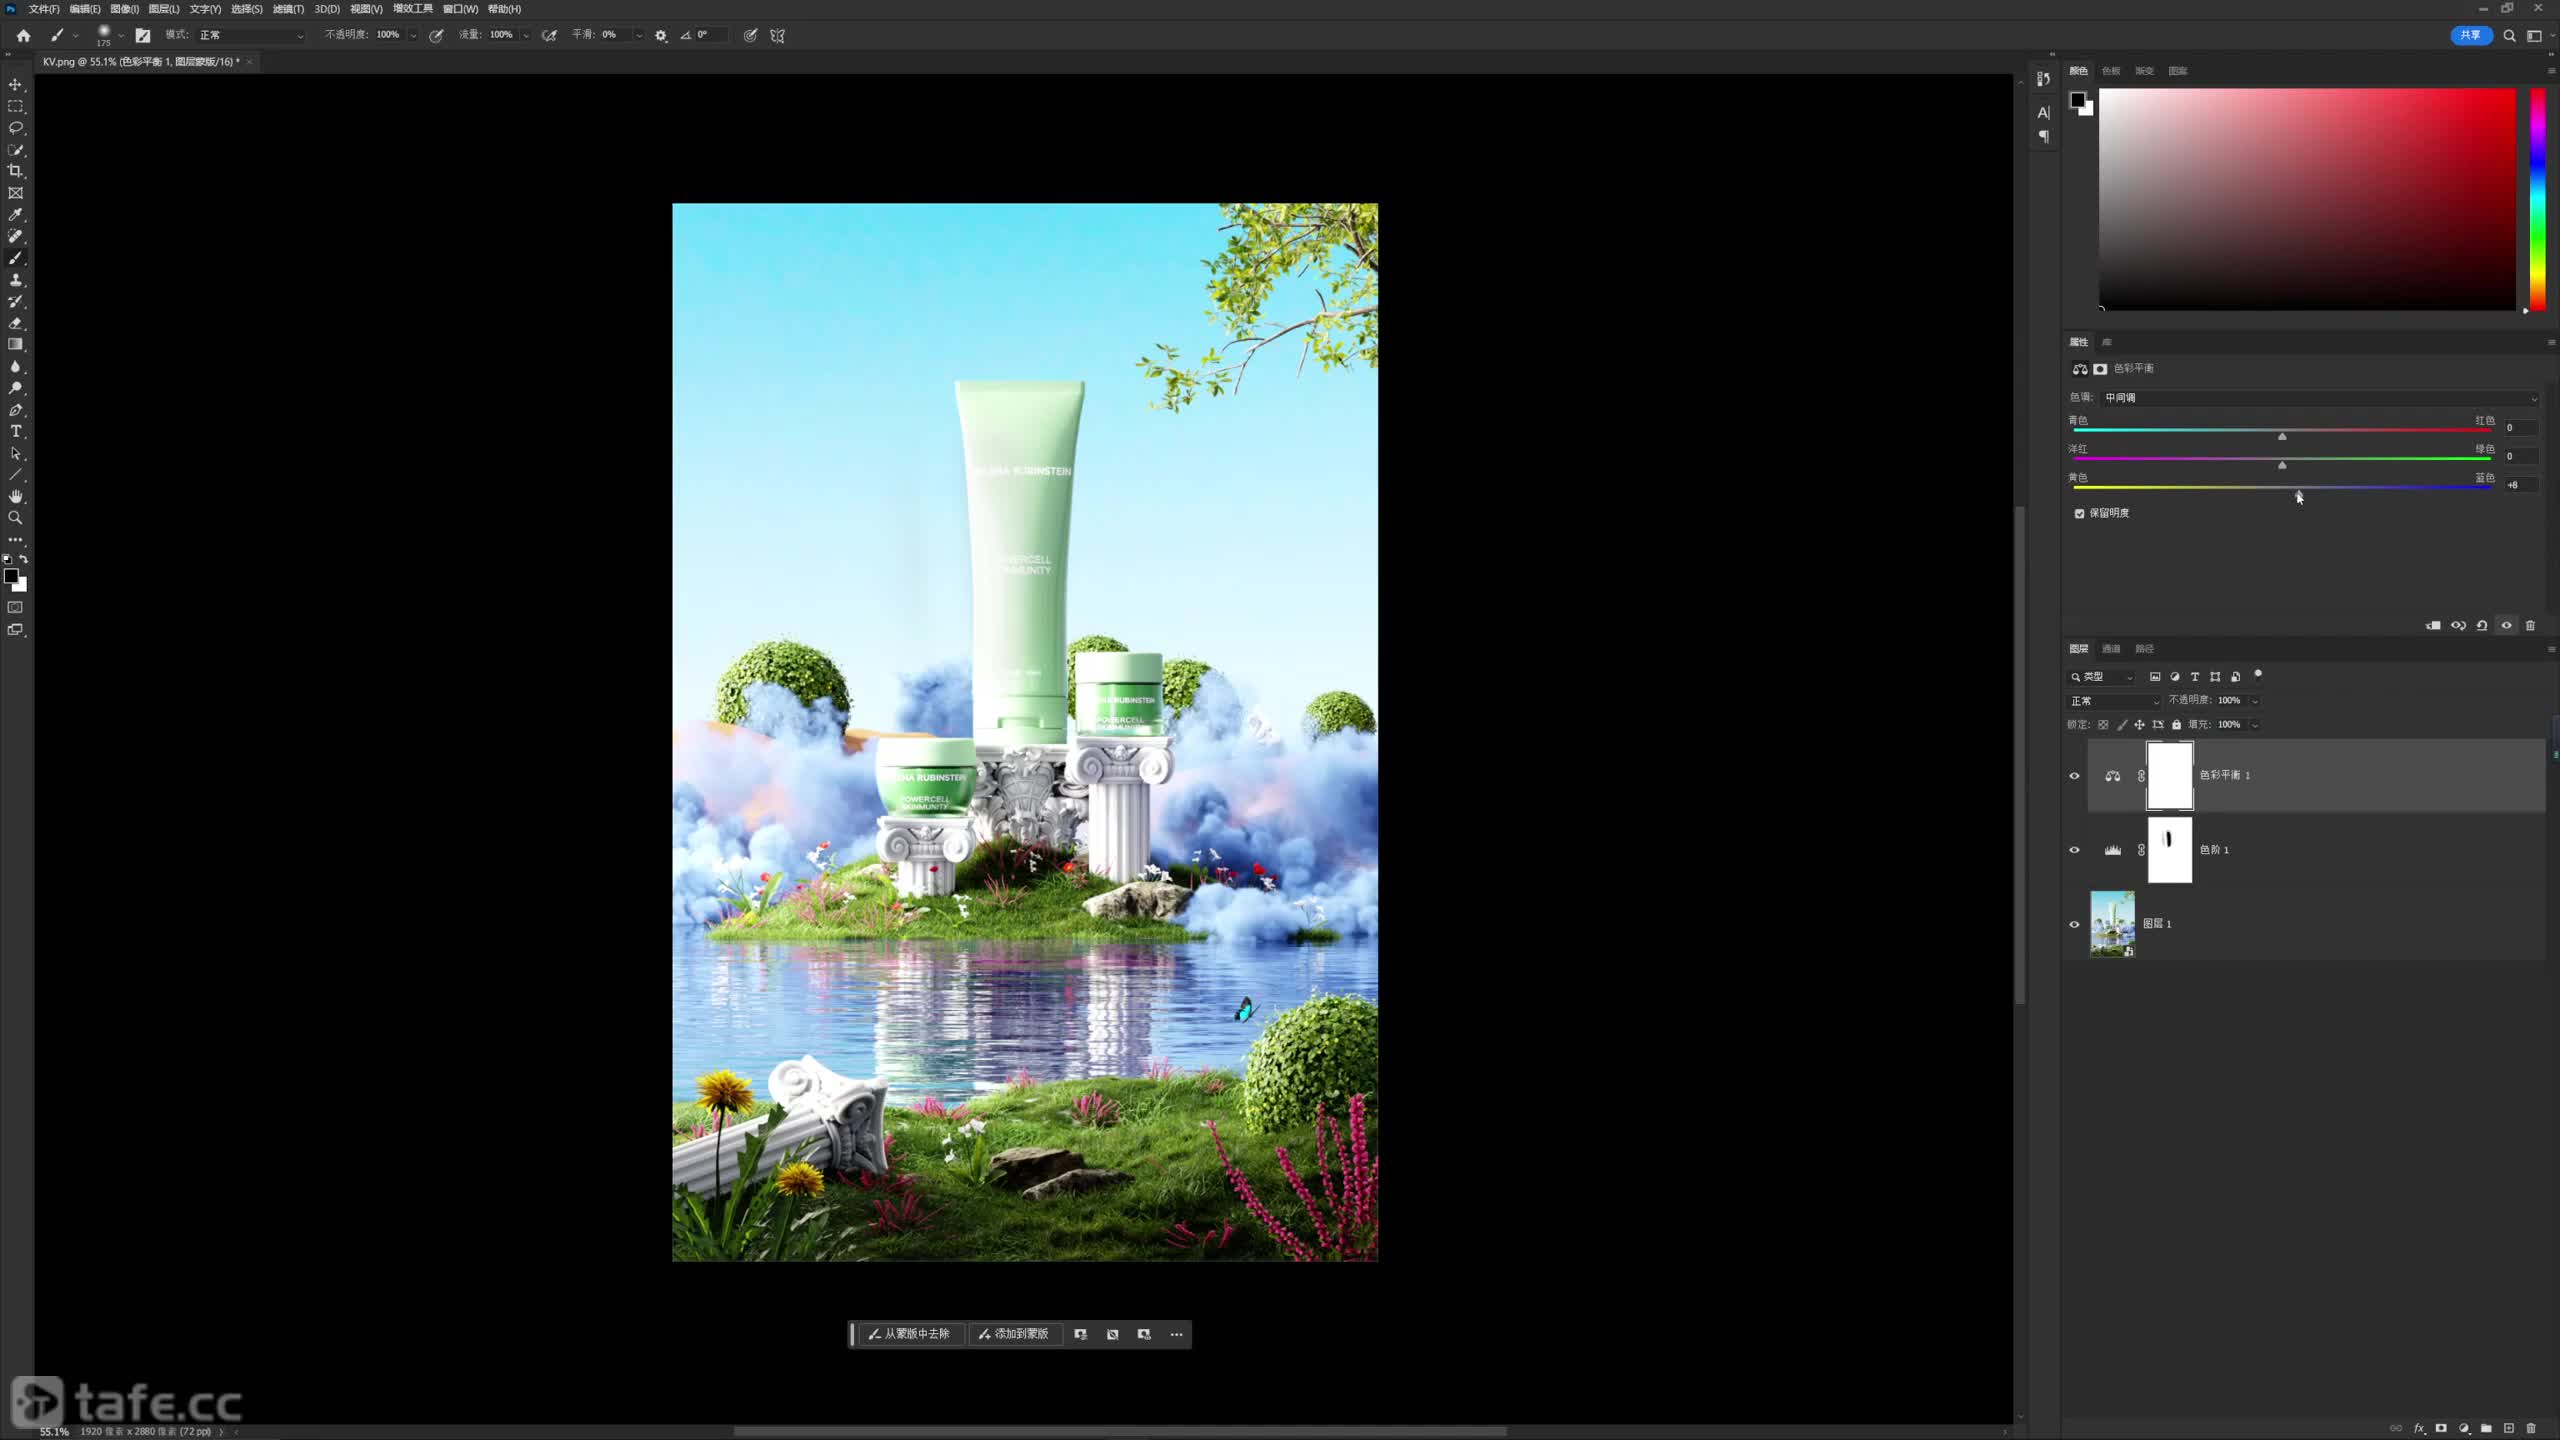Select the Eraser tool
Screen dimensions: 2560x1440
coord(15,323)
